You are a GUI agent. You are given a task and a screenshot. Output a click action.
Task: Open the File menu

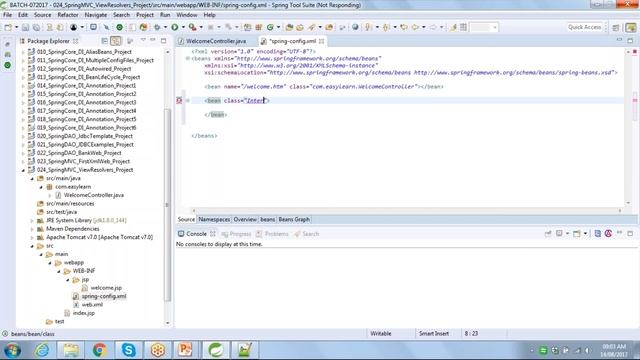7,15
